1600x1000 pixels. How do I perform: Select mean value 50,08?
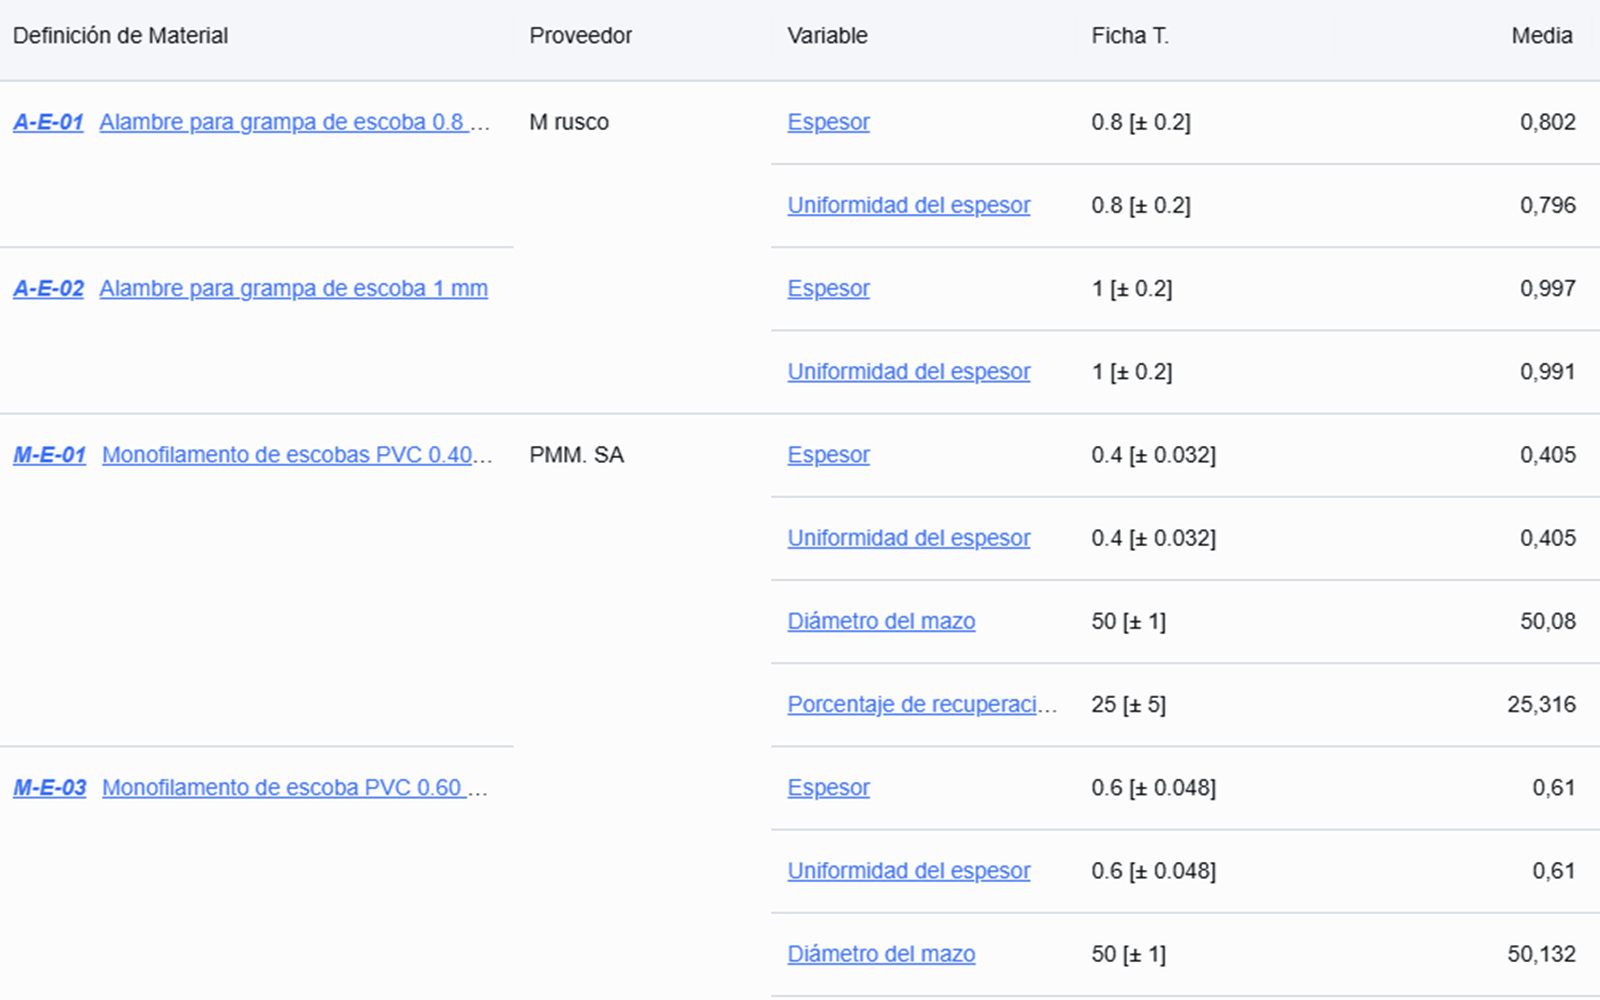pos(1548,621)
